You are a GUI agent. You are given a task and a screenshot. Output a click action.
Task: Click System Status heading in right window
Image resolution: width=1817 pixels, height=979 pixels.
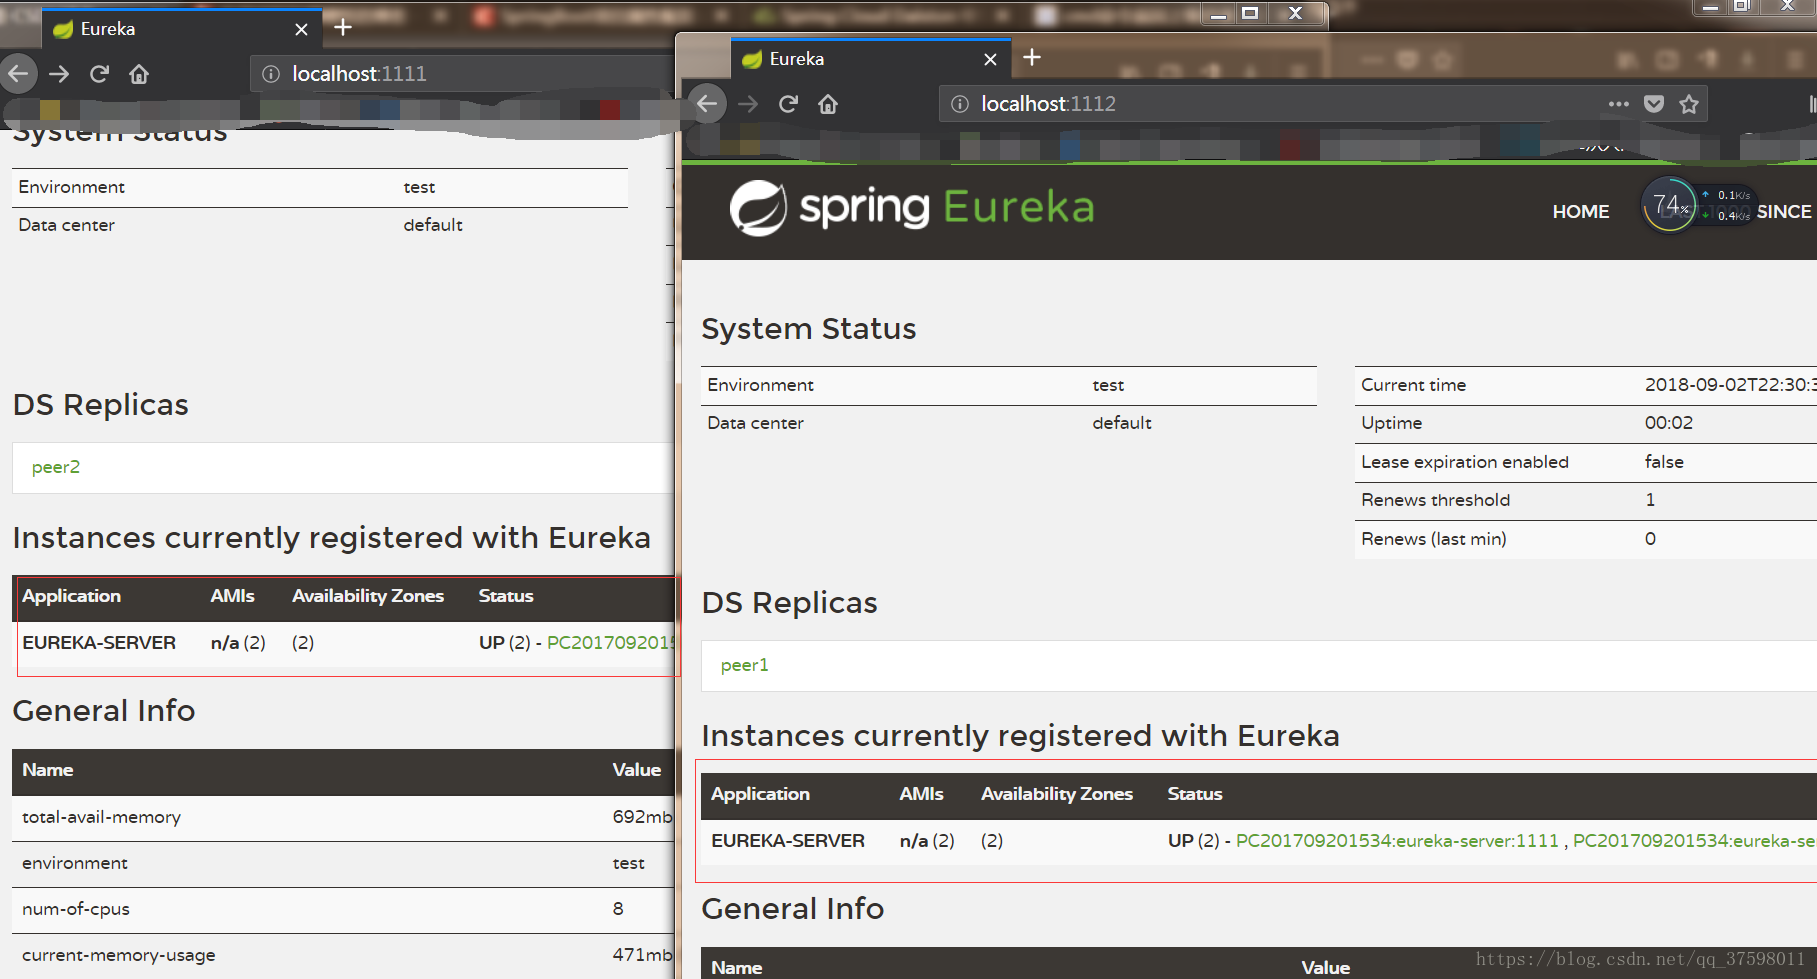pyautogui.click(x=809, y=329)
